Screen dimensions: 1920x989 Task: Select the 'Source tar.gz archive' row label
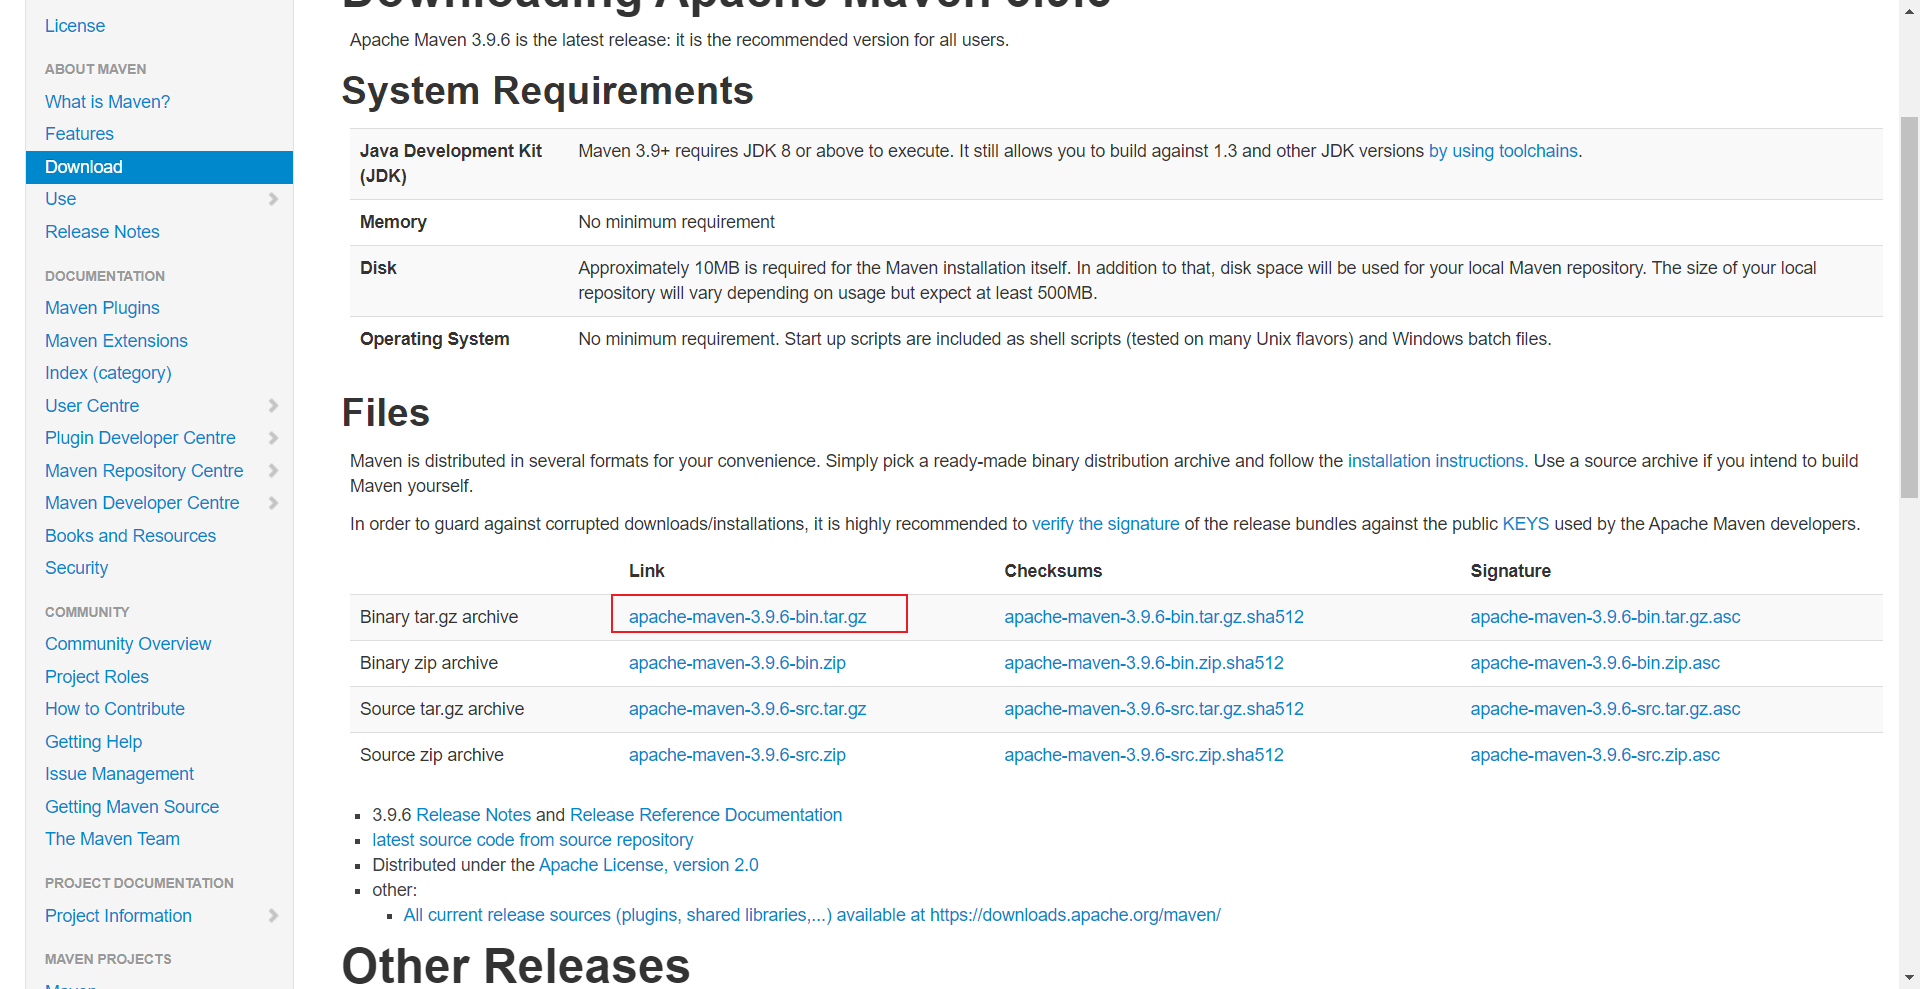(x=442, y=709)
